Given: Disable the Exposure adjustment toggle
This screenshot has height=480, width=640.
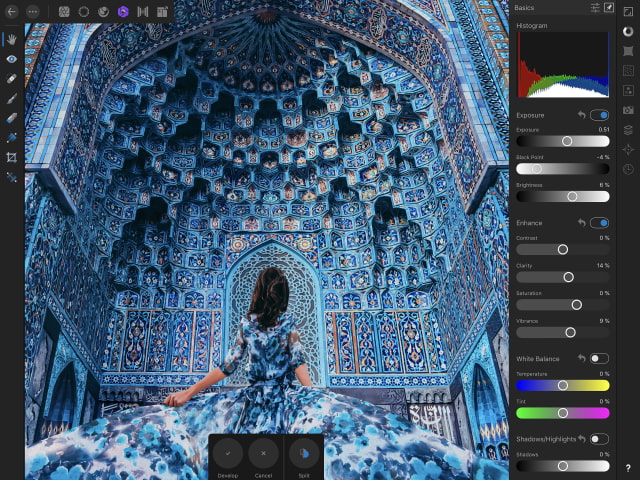Looking at the screenshot, I should pyautogui.click(x=599, y=115).
